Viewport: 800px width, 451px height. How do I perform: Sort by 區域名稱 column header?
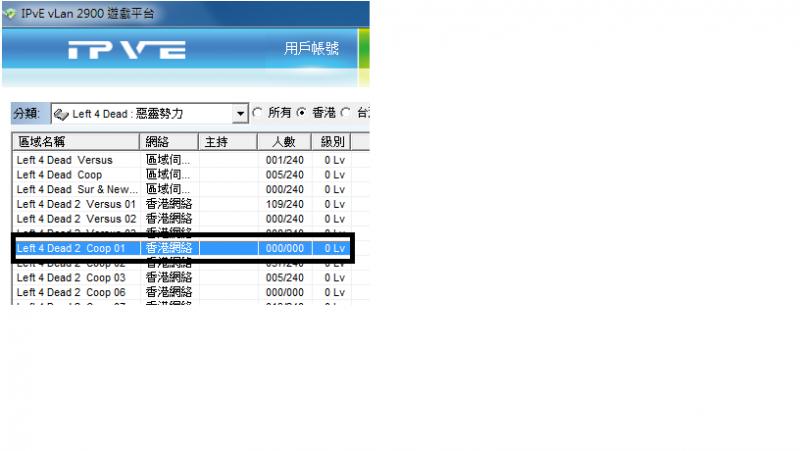click(x=76, y=141)
